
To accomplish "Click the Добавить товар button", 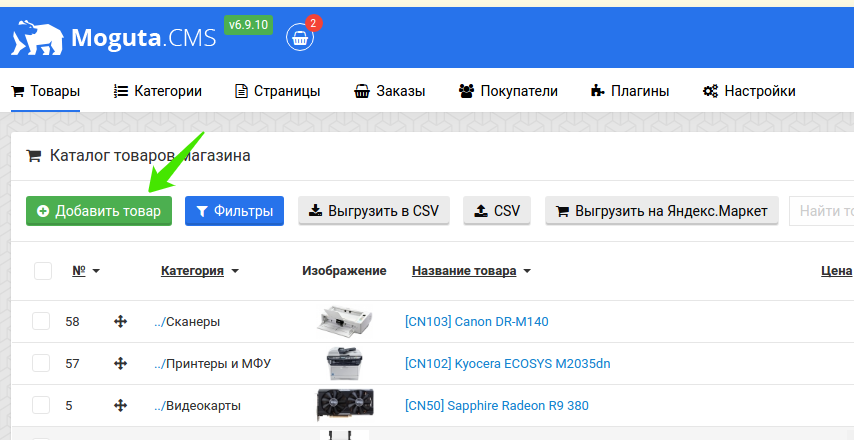I will [x=99, y=211].
